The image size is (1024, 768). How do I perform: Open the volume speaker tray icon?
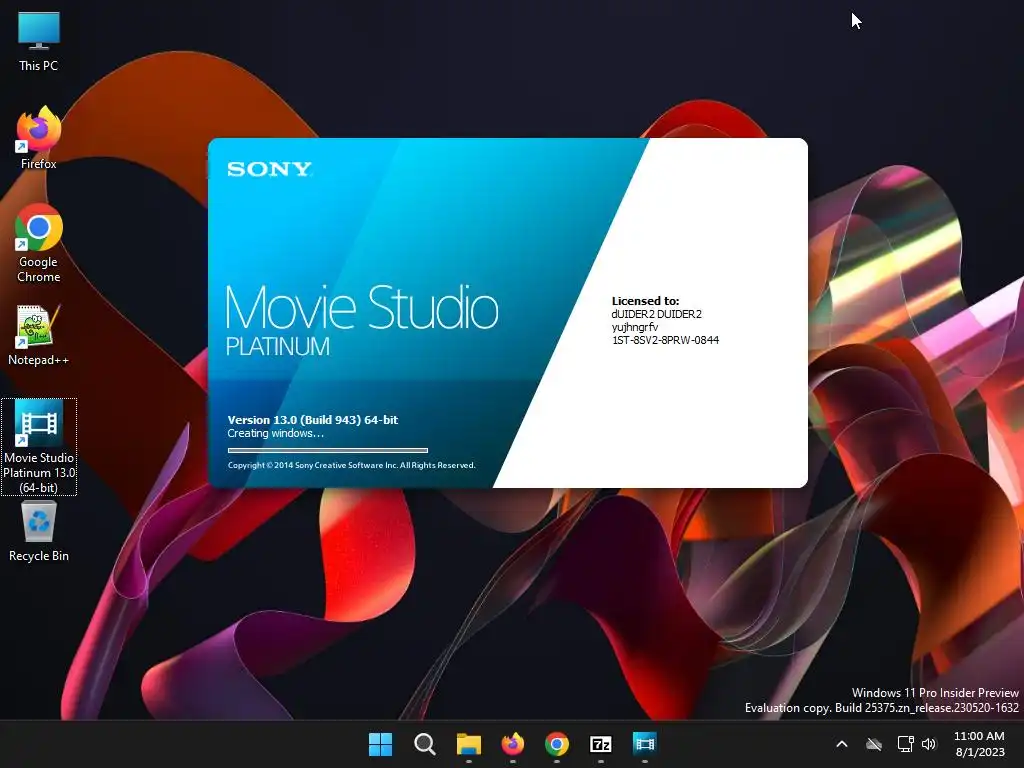tap(929, 744)
